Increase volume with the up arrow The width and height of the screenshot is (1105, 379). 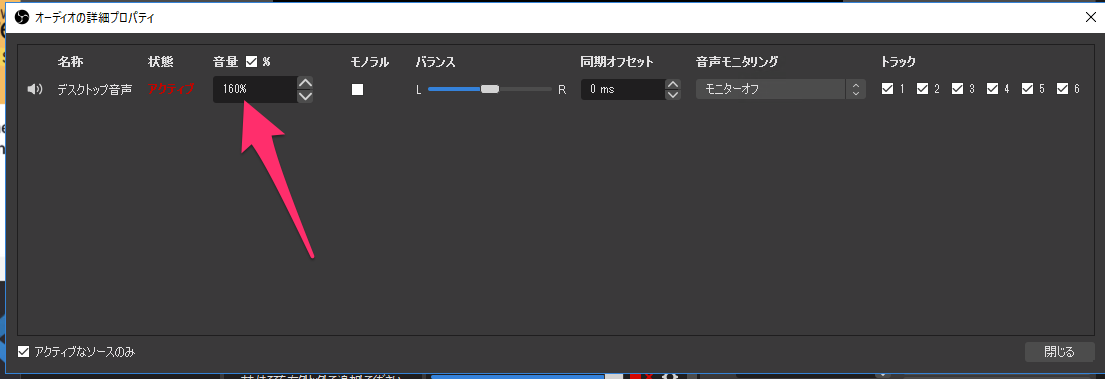[x=305, y=82]
